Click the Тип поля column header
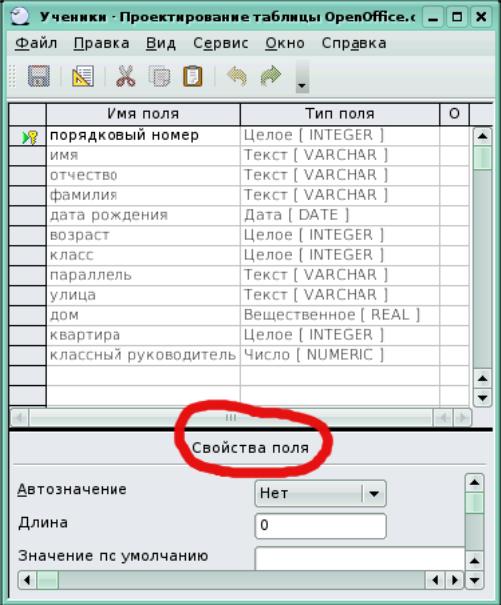501x605 pixels. pos(340,114)
